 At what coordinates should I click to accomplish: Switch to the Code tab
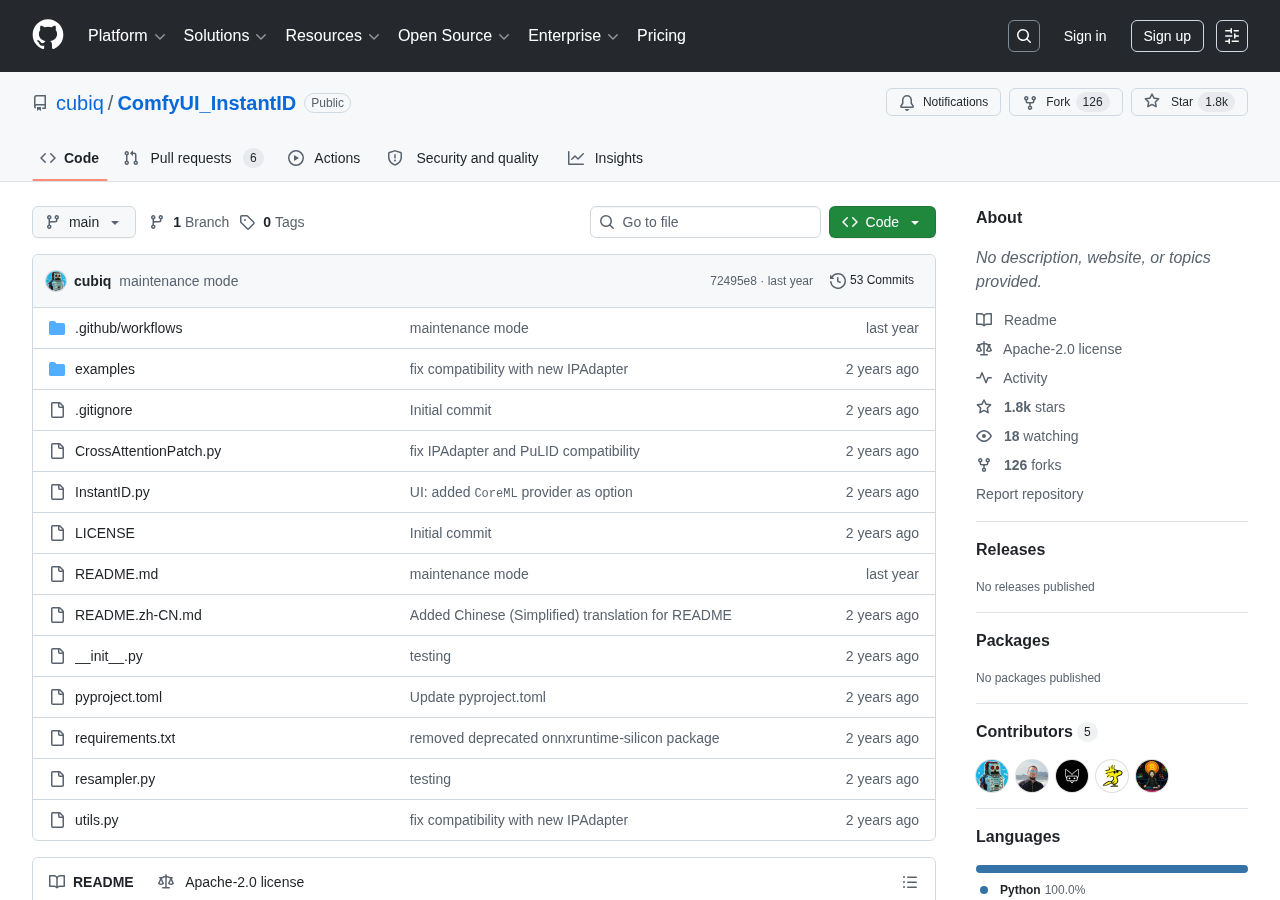pyautogui.click(x=70, y=158)
